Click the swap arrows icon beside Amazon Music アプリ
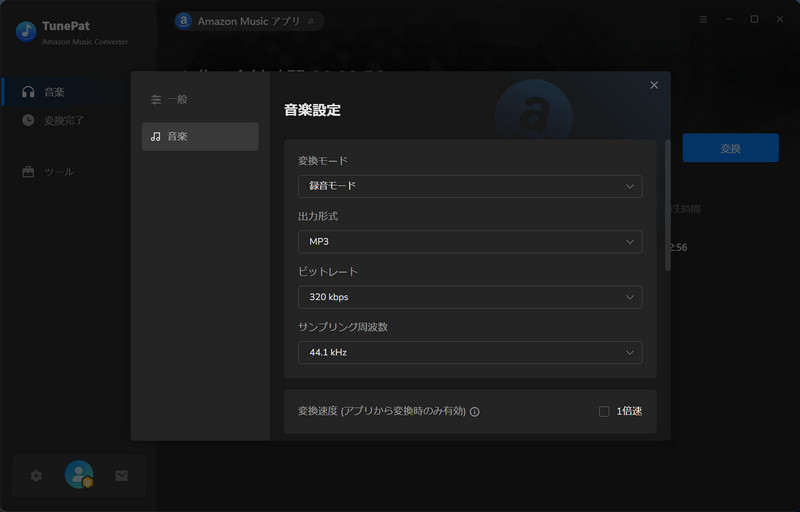The width and height of the screenshot is (800, 512). [311, 21]
